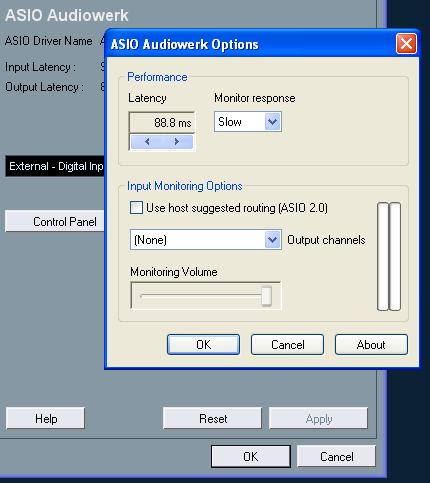Click the right level meter bar
Viewport: 430px width, 483px height.
[x=395, y=256]
